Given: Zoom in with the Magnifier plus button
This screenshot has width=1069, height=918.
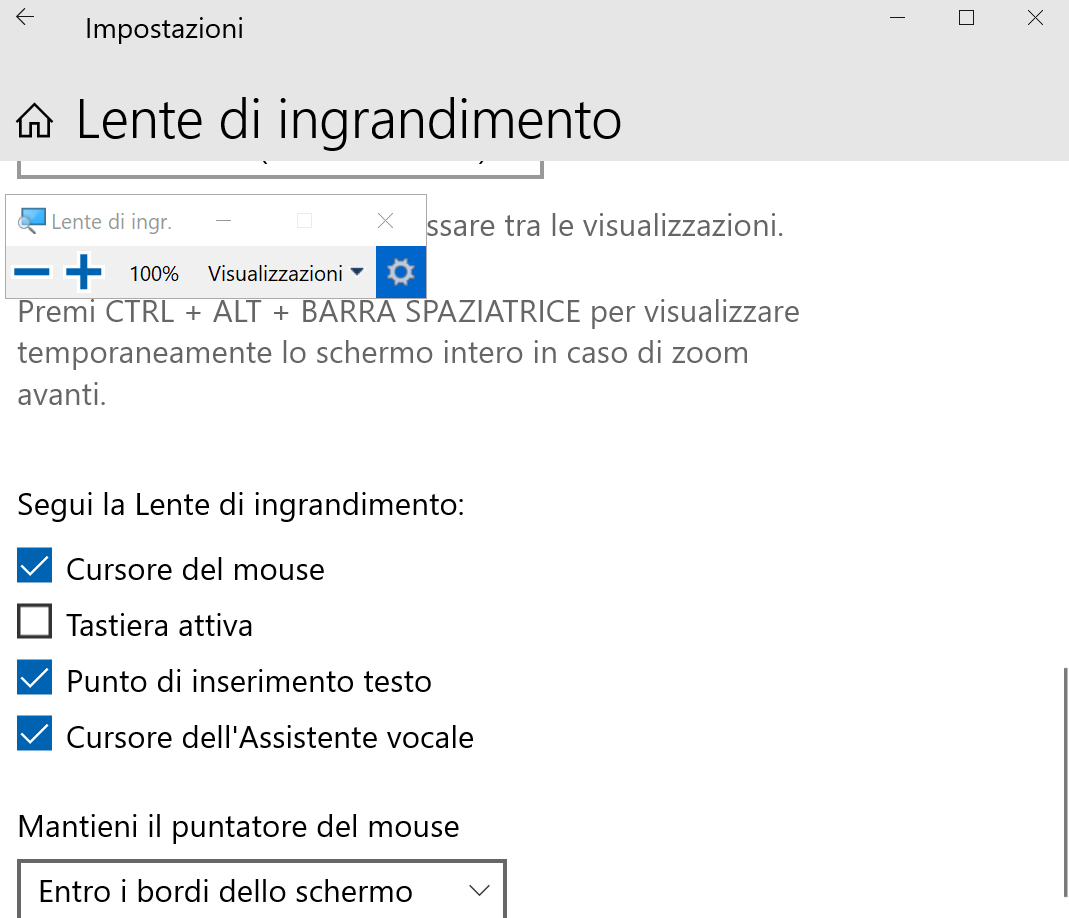Looking at the screenshot, I should (83, 272).
